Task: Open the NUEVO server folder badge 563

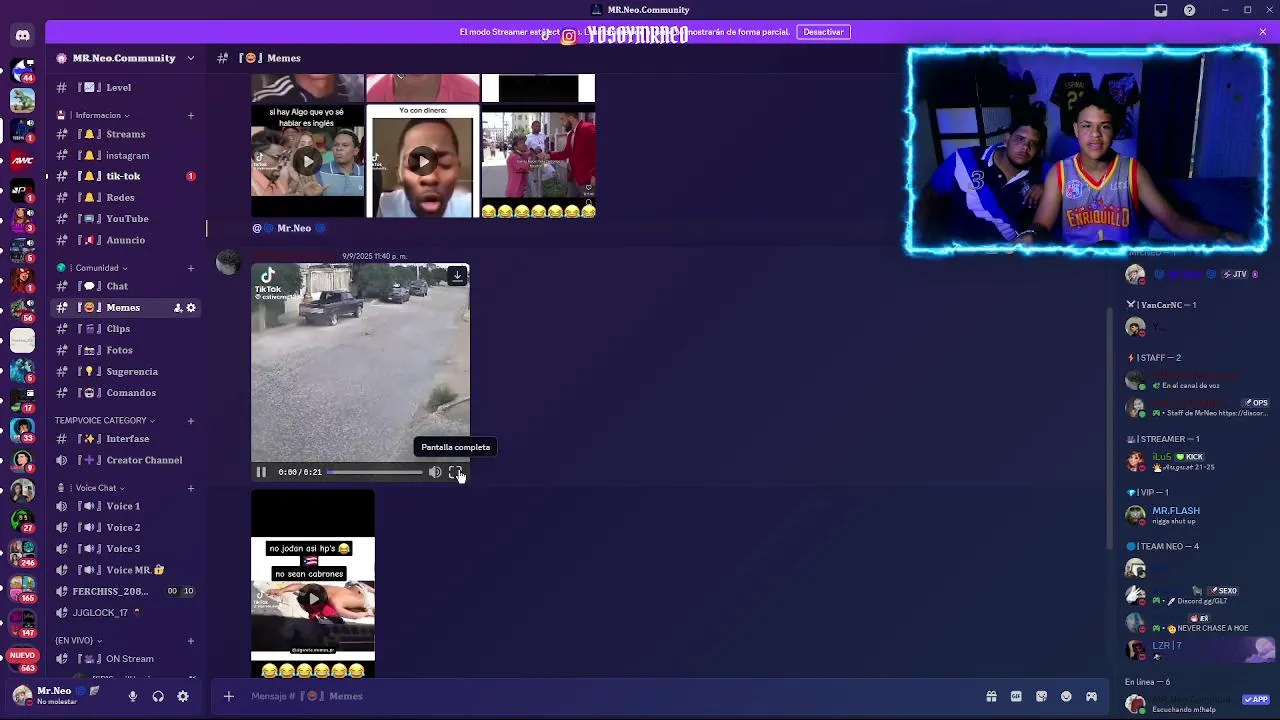Action: click(x=22, y=660)
